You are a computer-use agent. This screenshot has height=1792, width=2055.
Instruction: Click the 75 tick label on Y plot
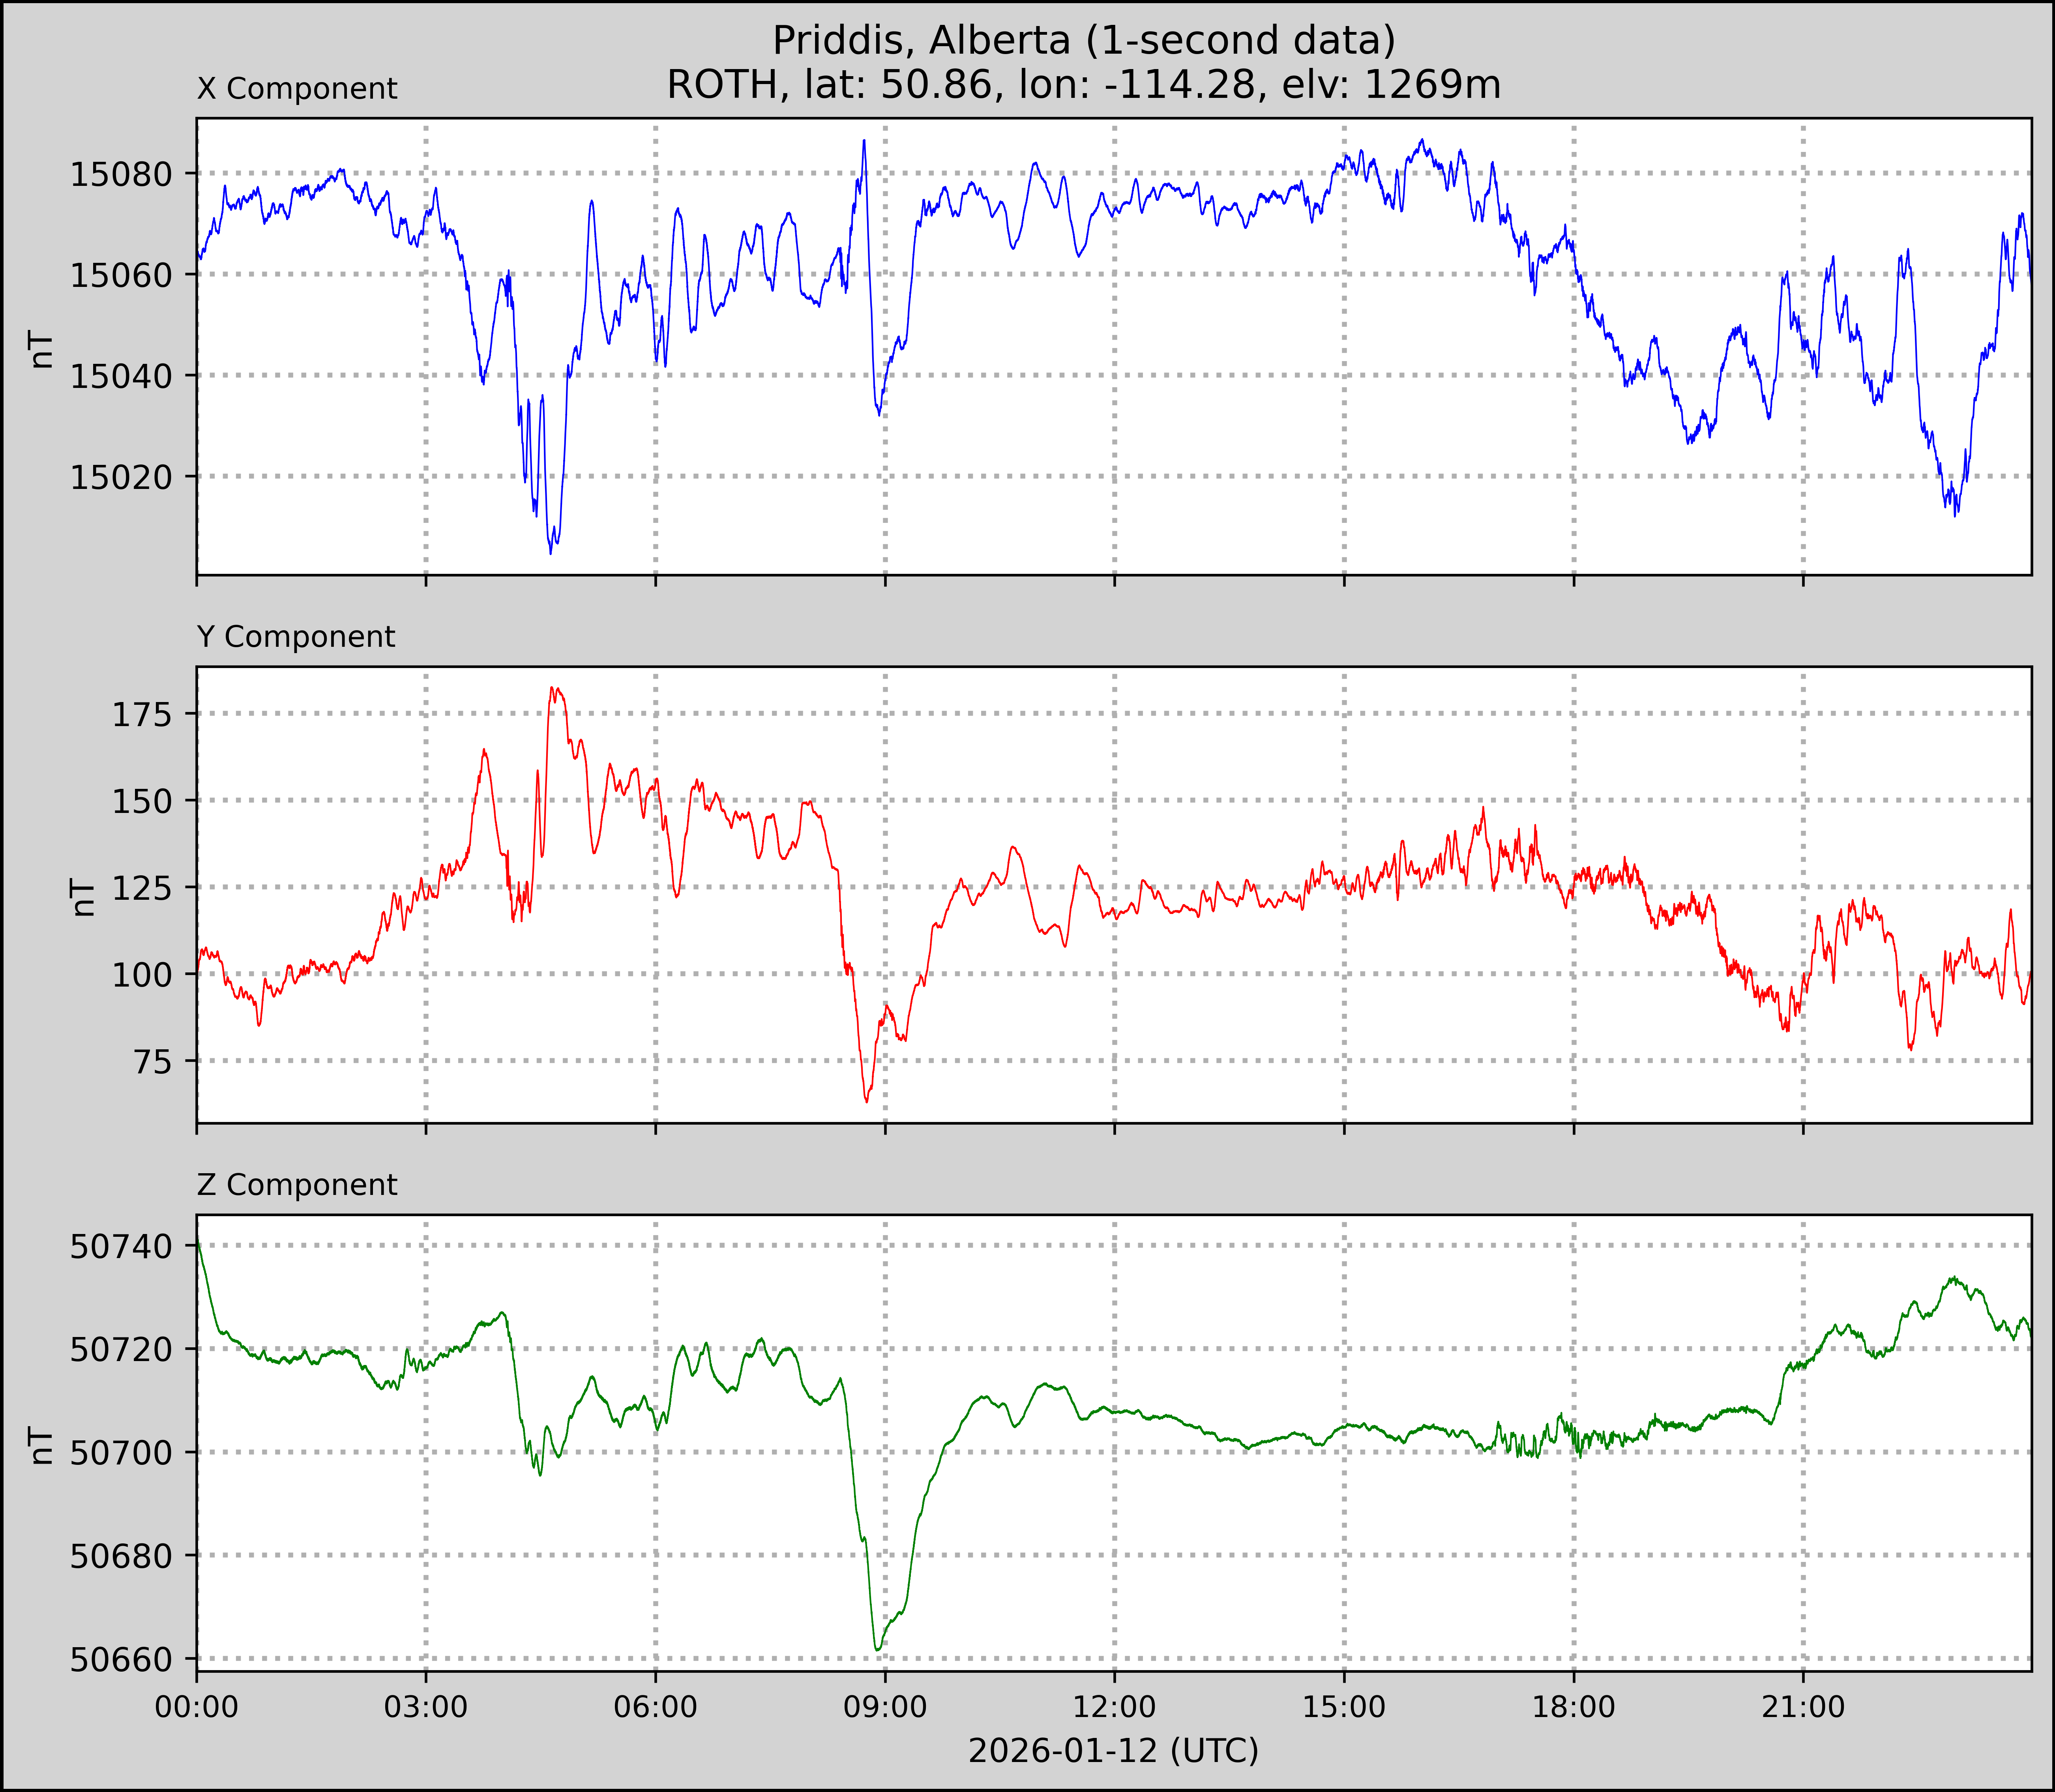pos(153,1062)
